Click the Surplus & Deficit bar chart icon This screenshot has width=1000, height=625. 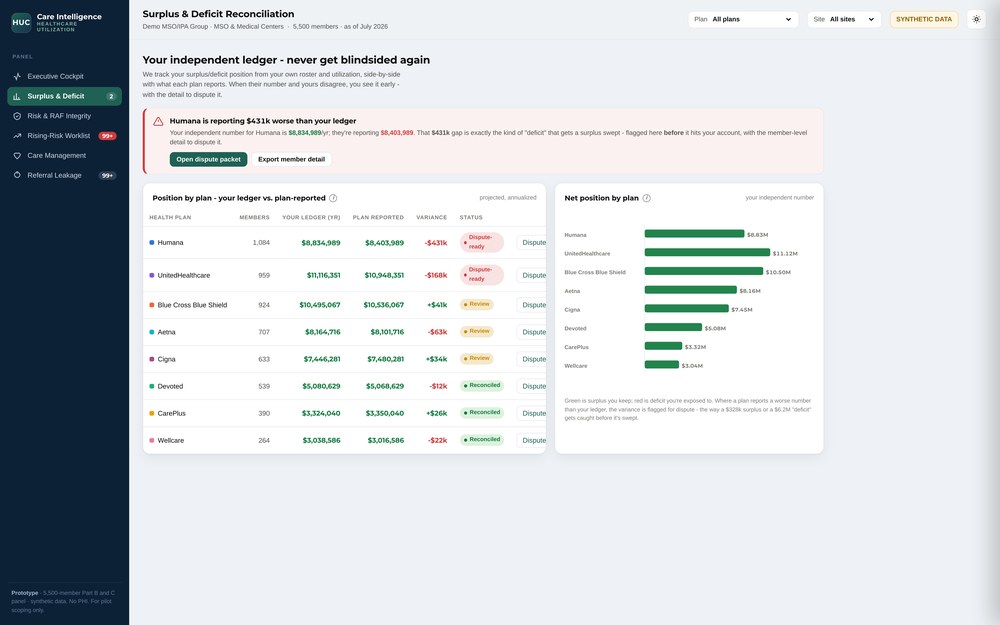coord(17,96)
